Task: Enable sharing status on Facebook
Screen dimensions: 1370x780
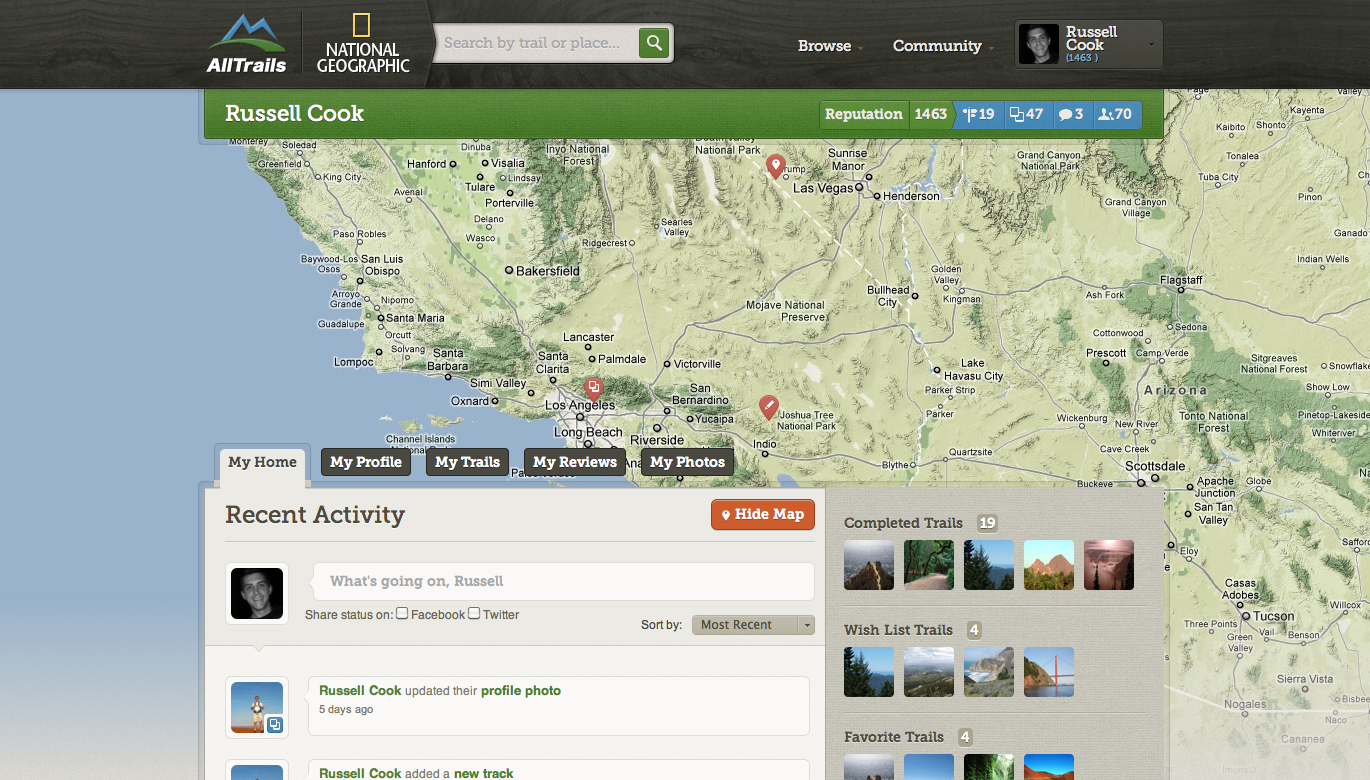Action: point(402,613)
